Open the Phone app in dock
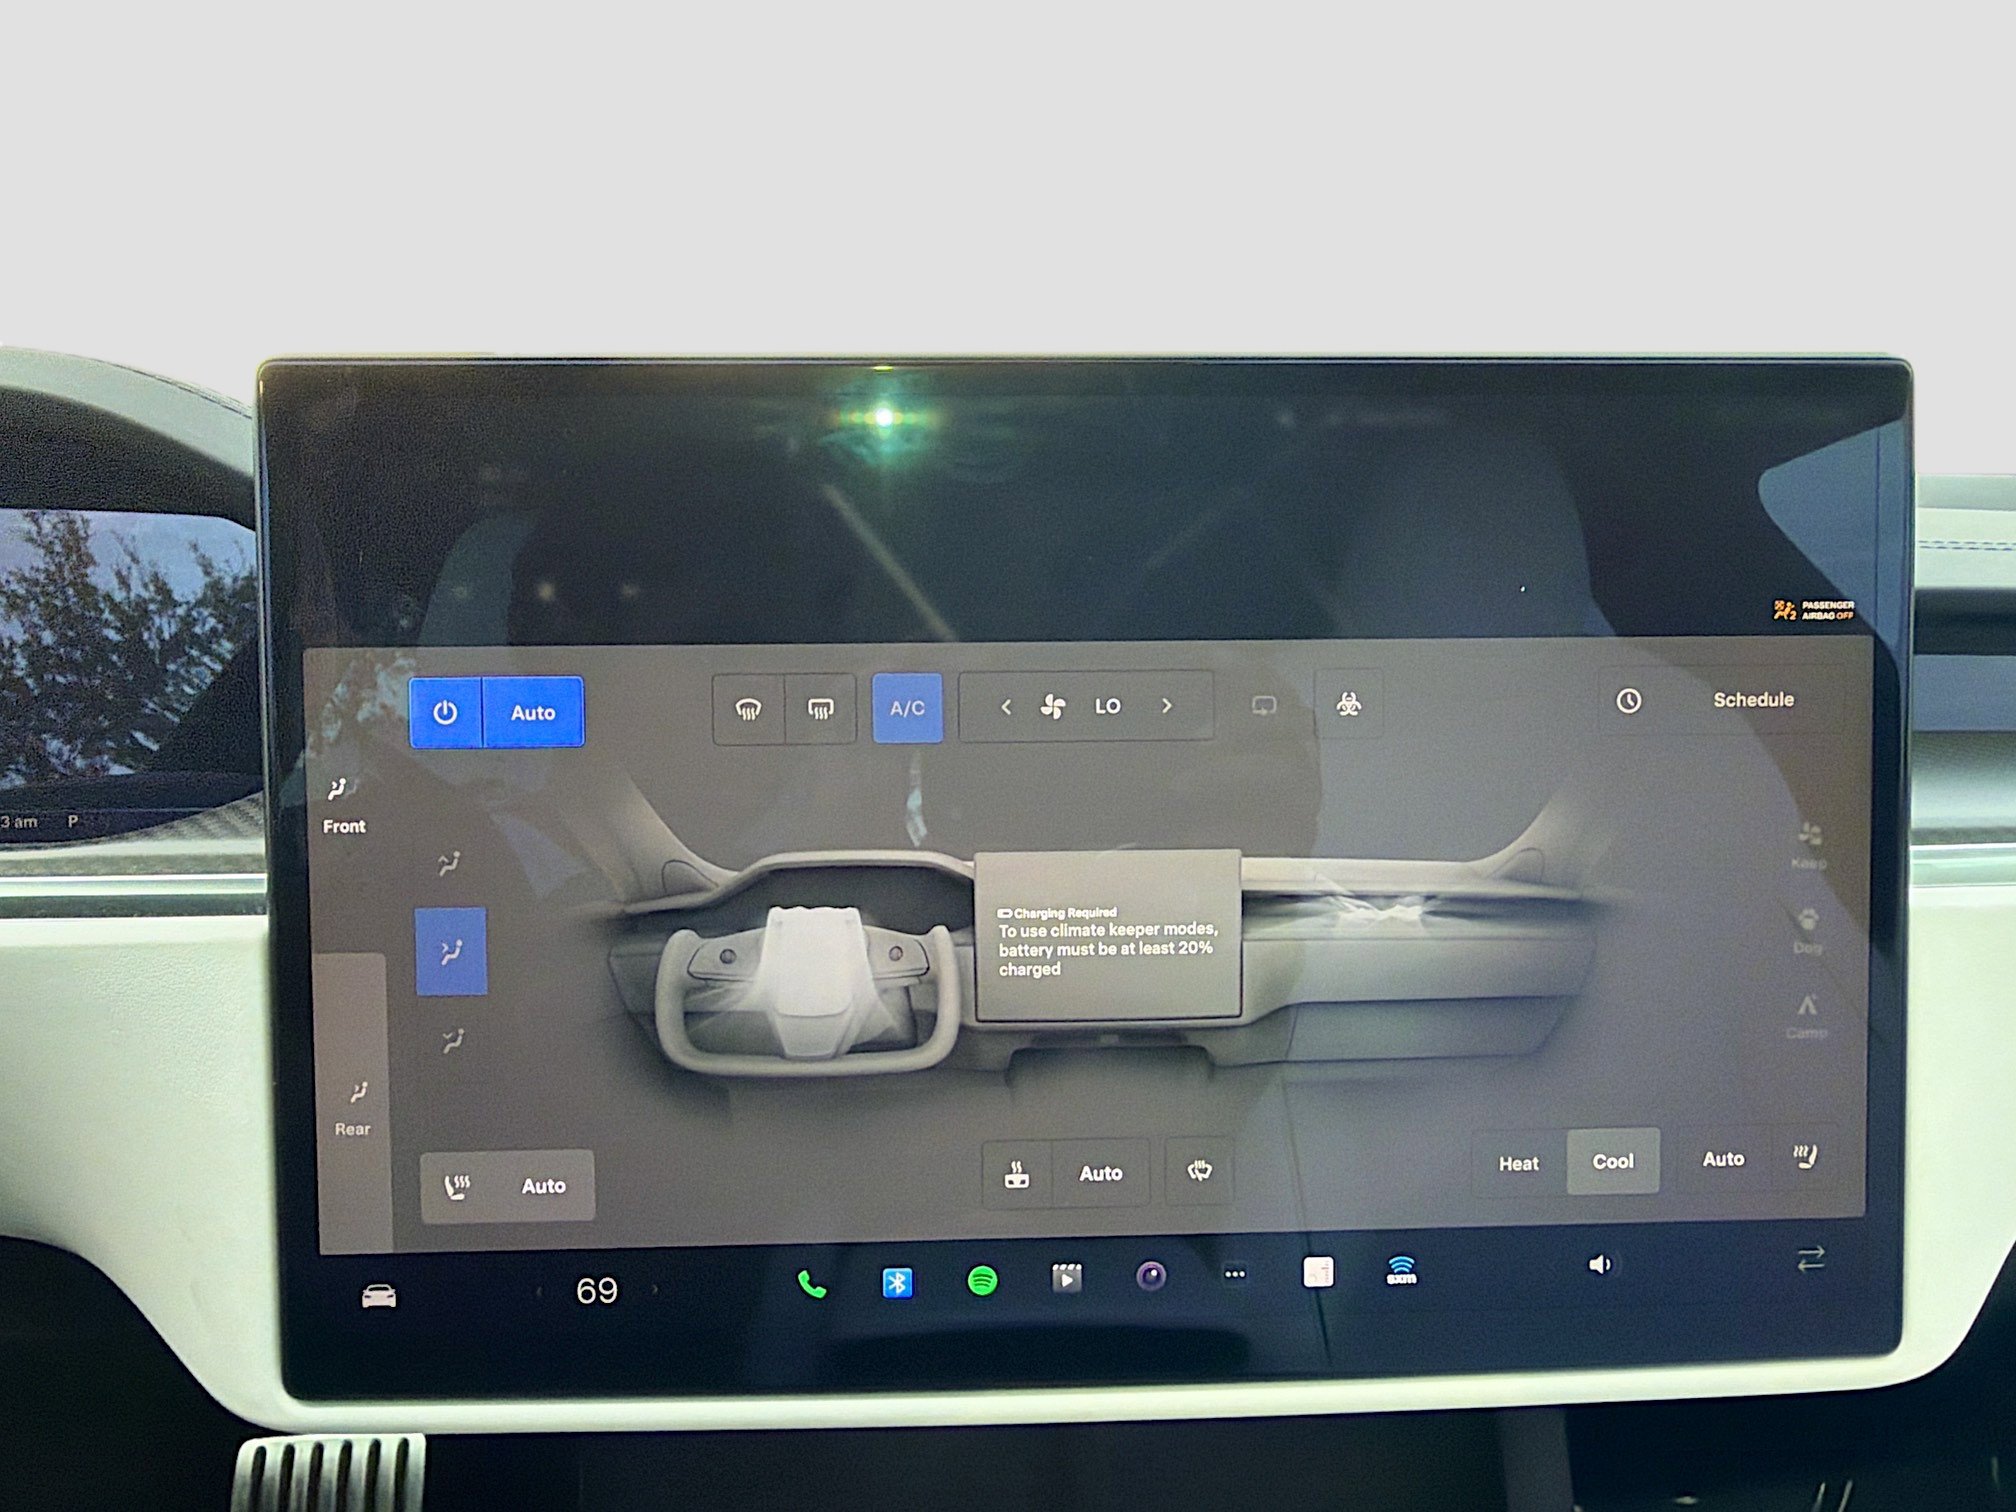2016x1512 pixels. [811, 1284]
